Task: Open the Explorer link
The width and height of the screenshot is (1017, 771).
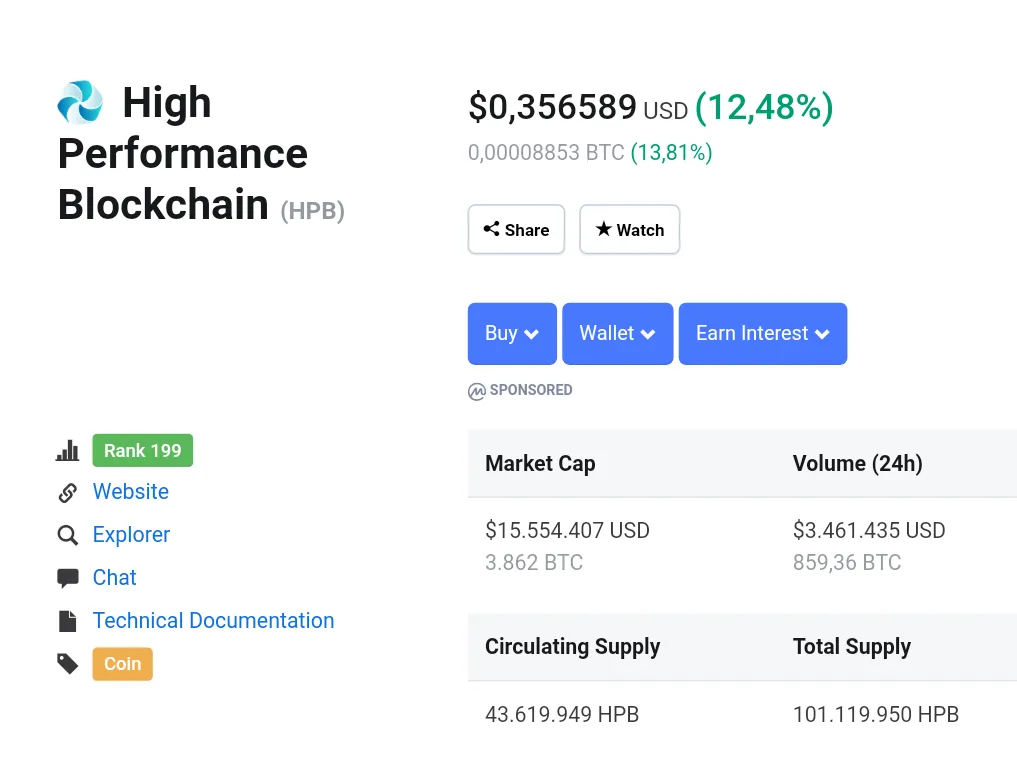Action: (132, 535)
